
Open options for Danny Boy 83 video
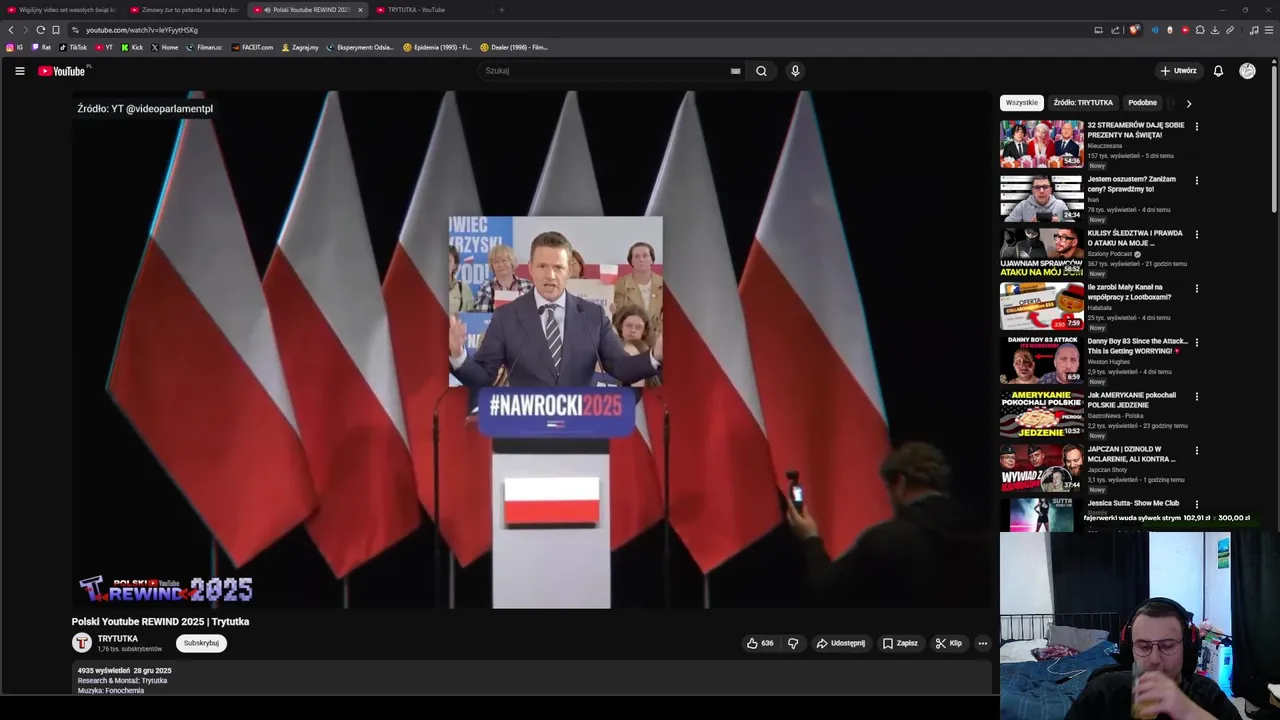coord(1196,342)
